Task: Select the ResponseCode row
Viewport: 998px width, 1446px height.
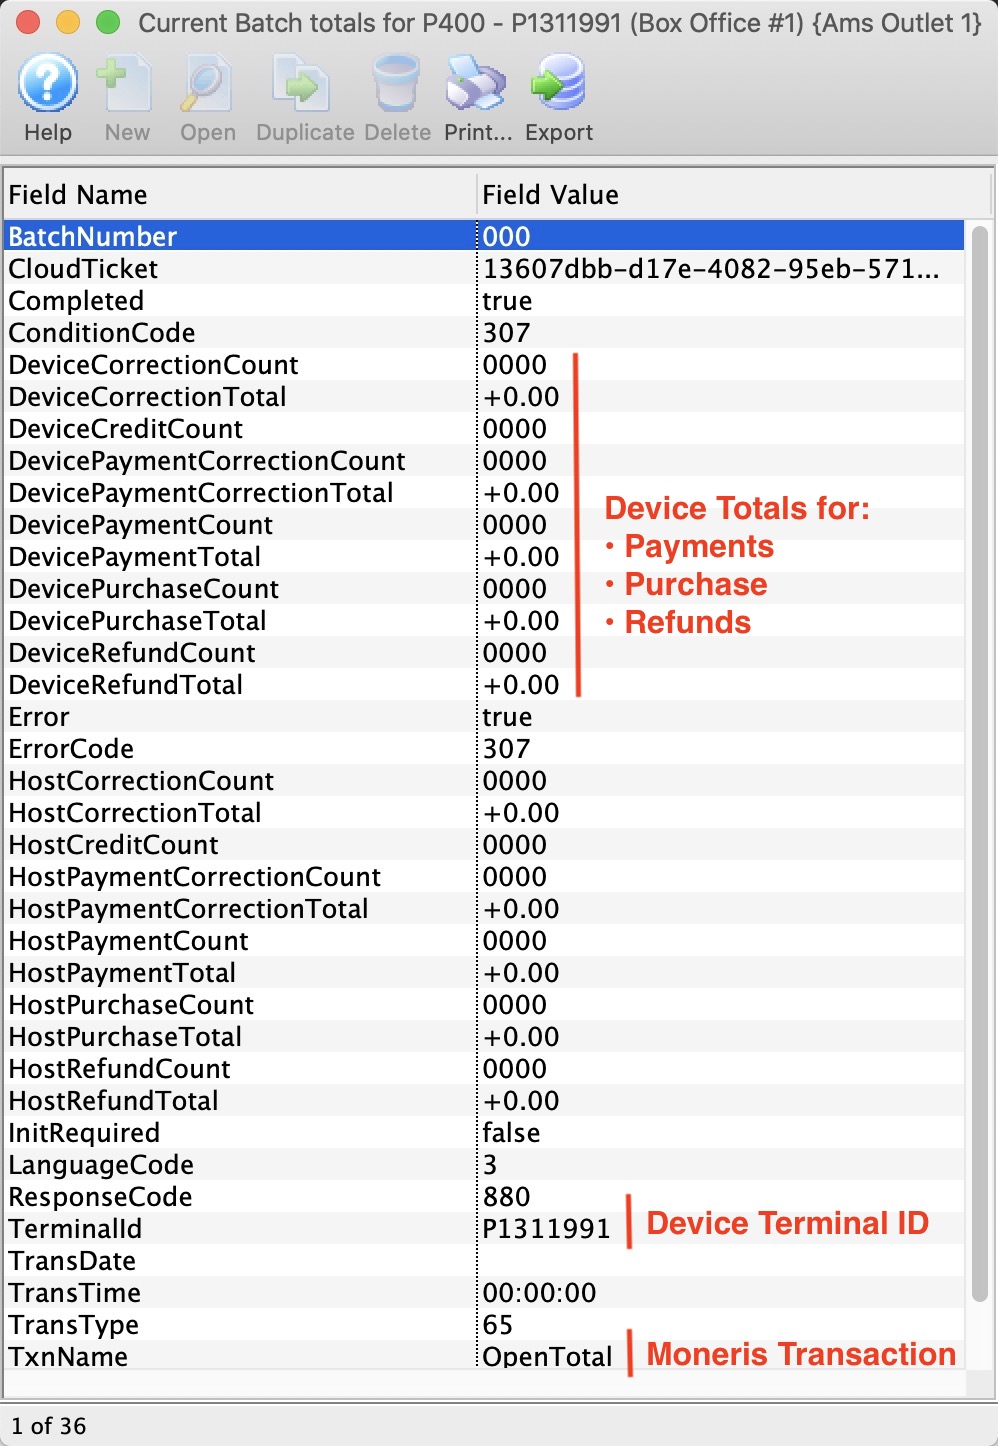Action: pyautogui.click(x=484, y=1196)
